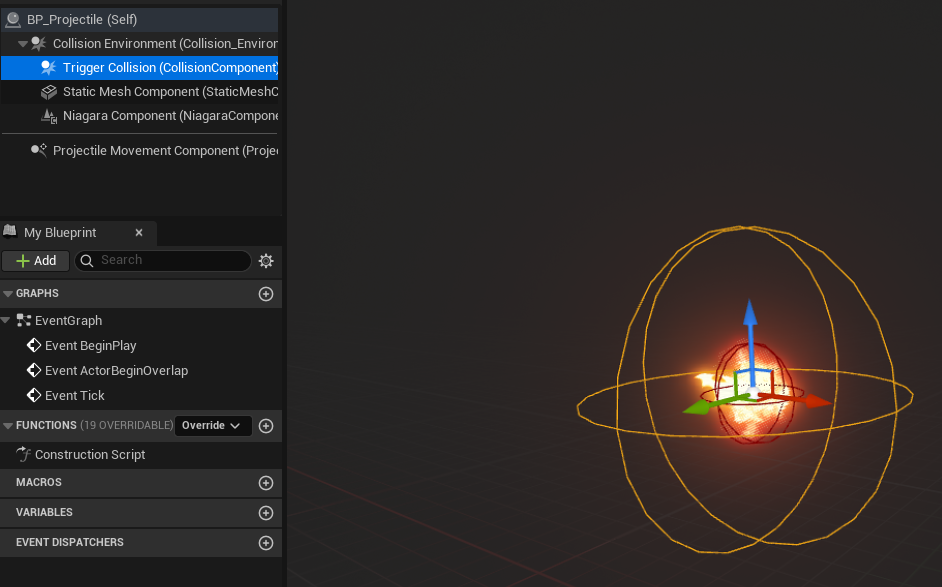This screenshot has width=942, height=587.
Task: Click the green plus Add button
Action: [35, 260]
